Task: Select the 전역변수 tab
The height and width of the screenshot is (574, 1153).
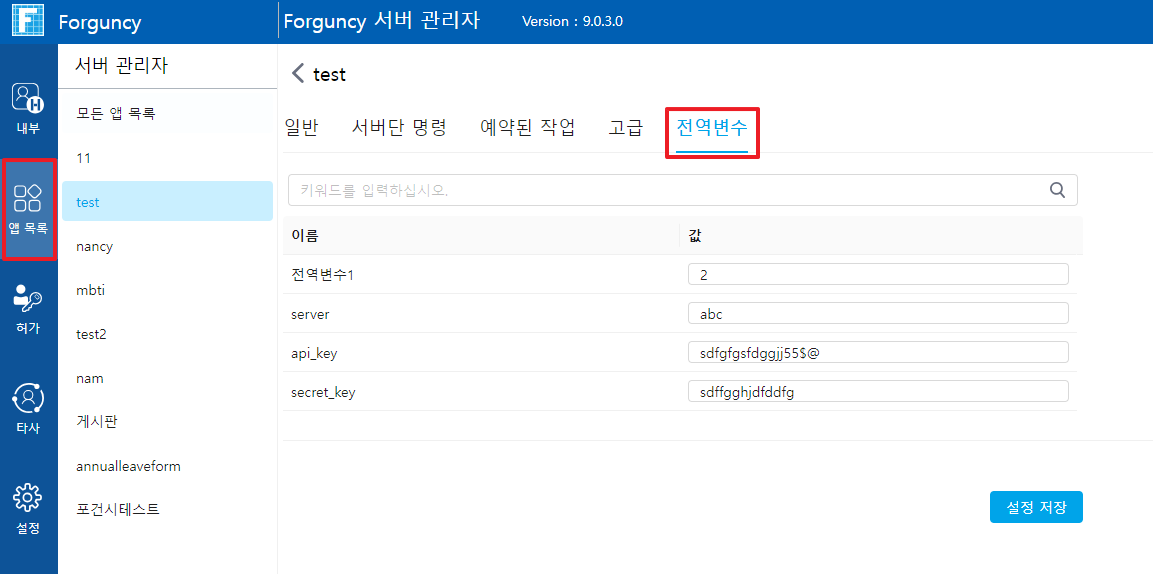Action: (x=712, y=129)
